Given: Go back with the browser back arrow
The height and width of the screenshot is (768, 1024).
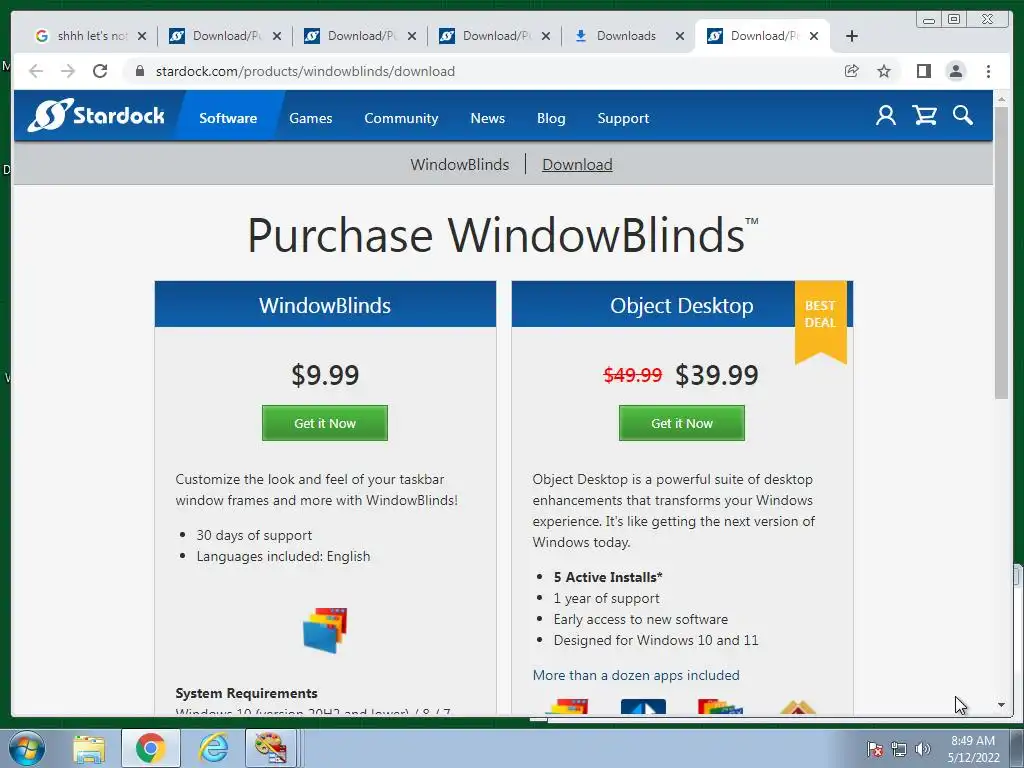Looking at the screenshot, I should point(36,71).
